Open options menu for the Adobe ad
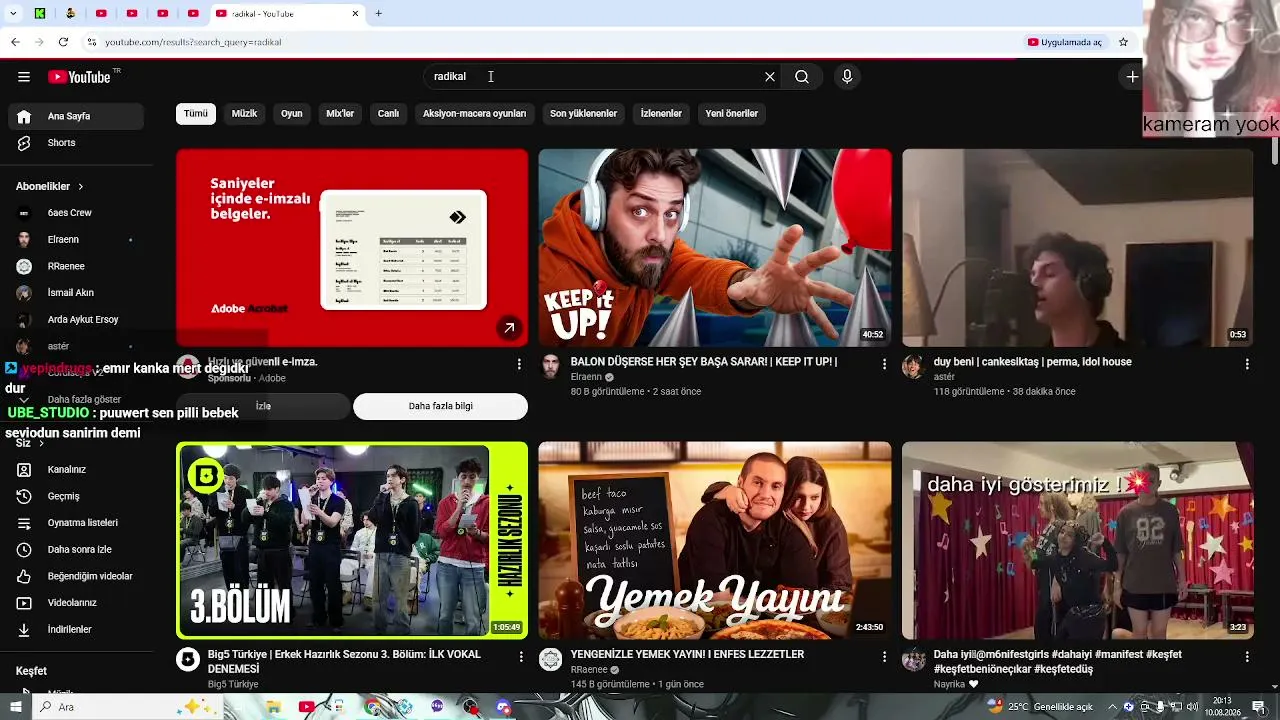1280x720 pixels. [x=519, y=365]
